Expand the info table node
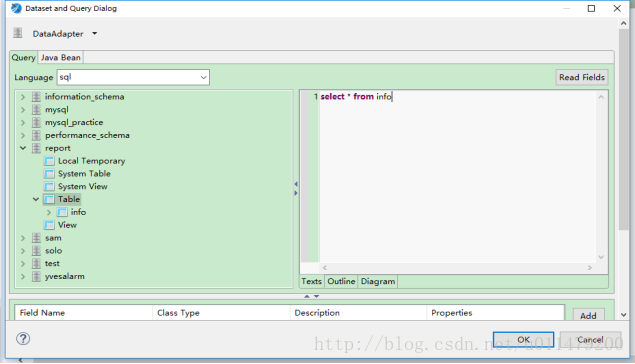 [x=49, y=212]
